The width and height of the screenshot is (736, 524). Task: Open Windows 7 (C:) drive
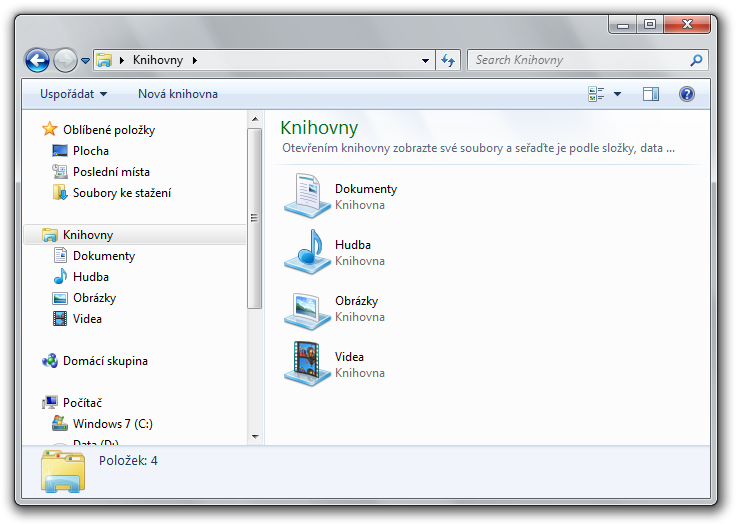tap(113, 424)
